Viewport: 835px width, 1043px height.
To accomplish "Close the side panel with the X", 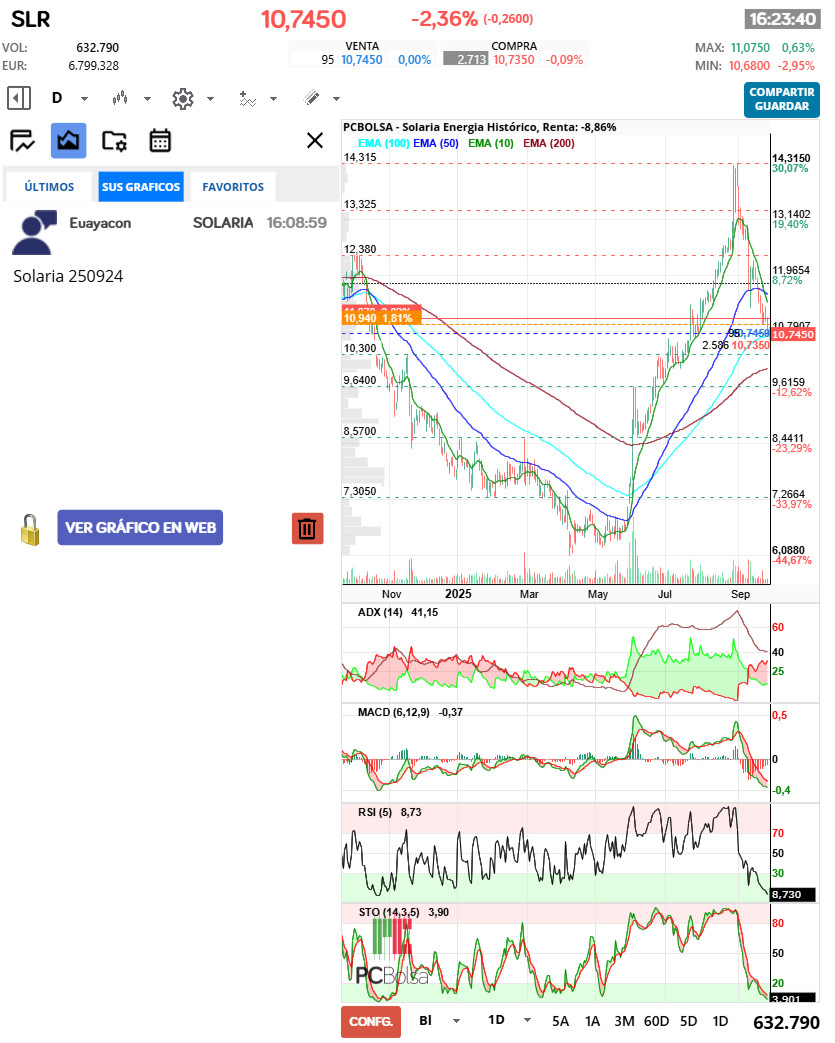I will point(315,140).
